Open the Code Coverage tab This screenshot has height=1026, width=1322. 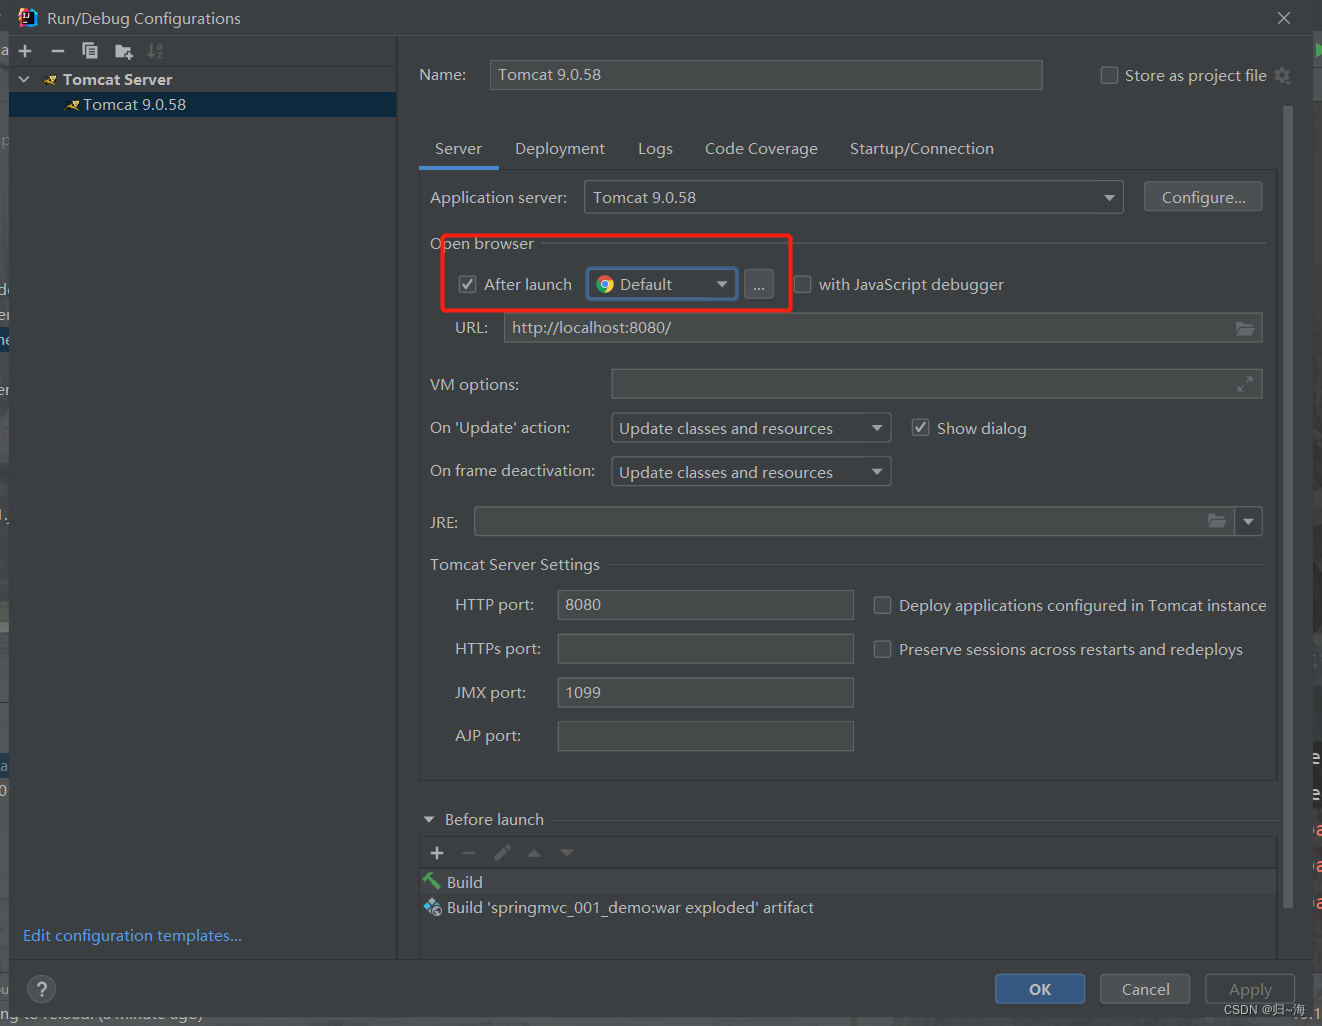pos(761,148)
